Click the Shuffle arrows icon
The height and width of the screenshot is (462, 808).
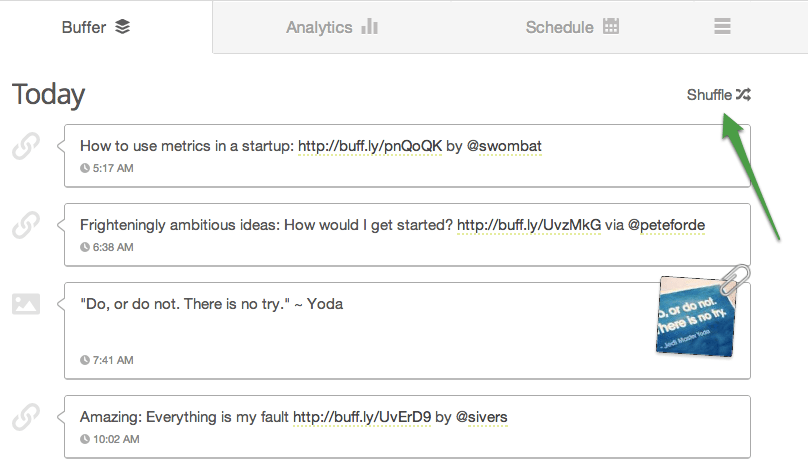click(743, 95)
